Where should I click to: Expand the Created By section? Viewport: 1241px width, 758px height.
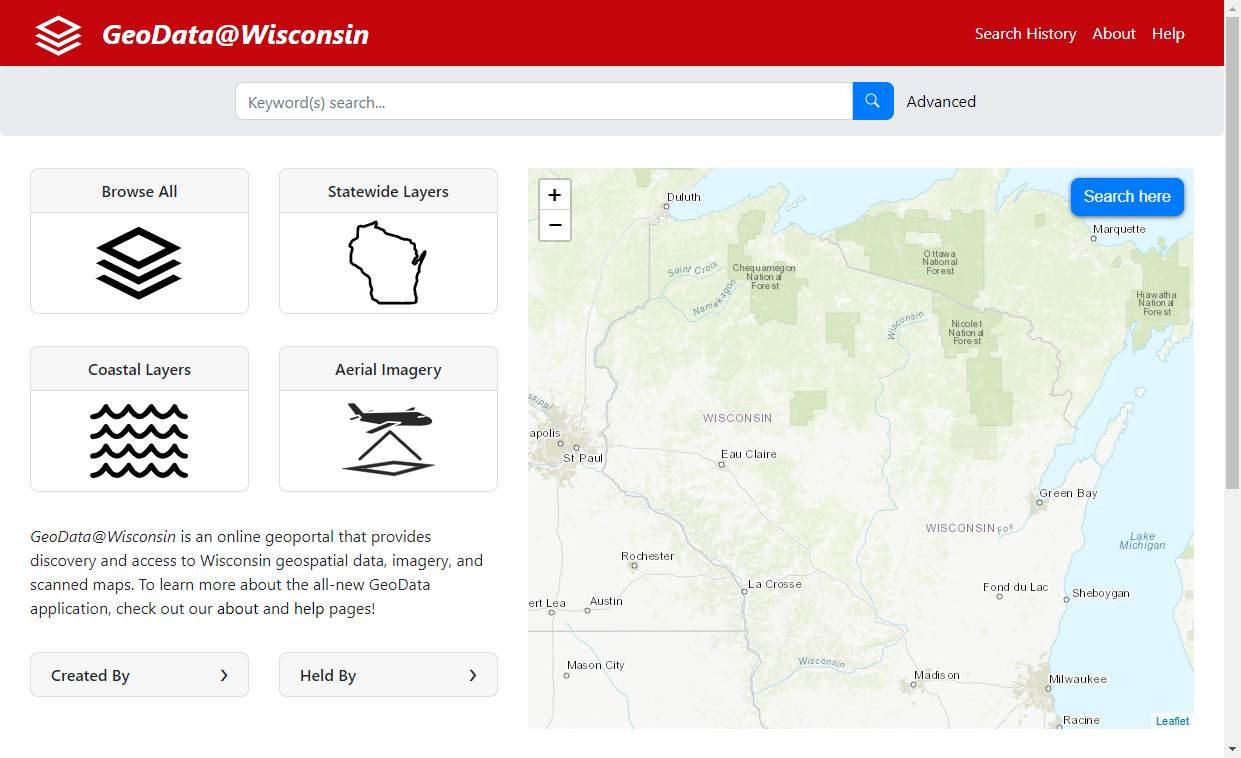(139, 675)
